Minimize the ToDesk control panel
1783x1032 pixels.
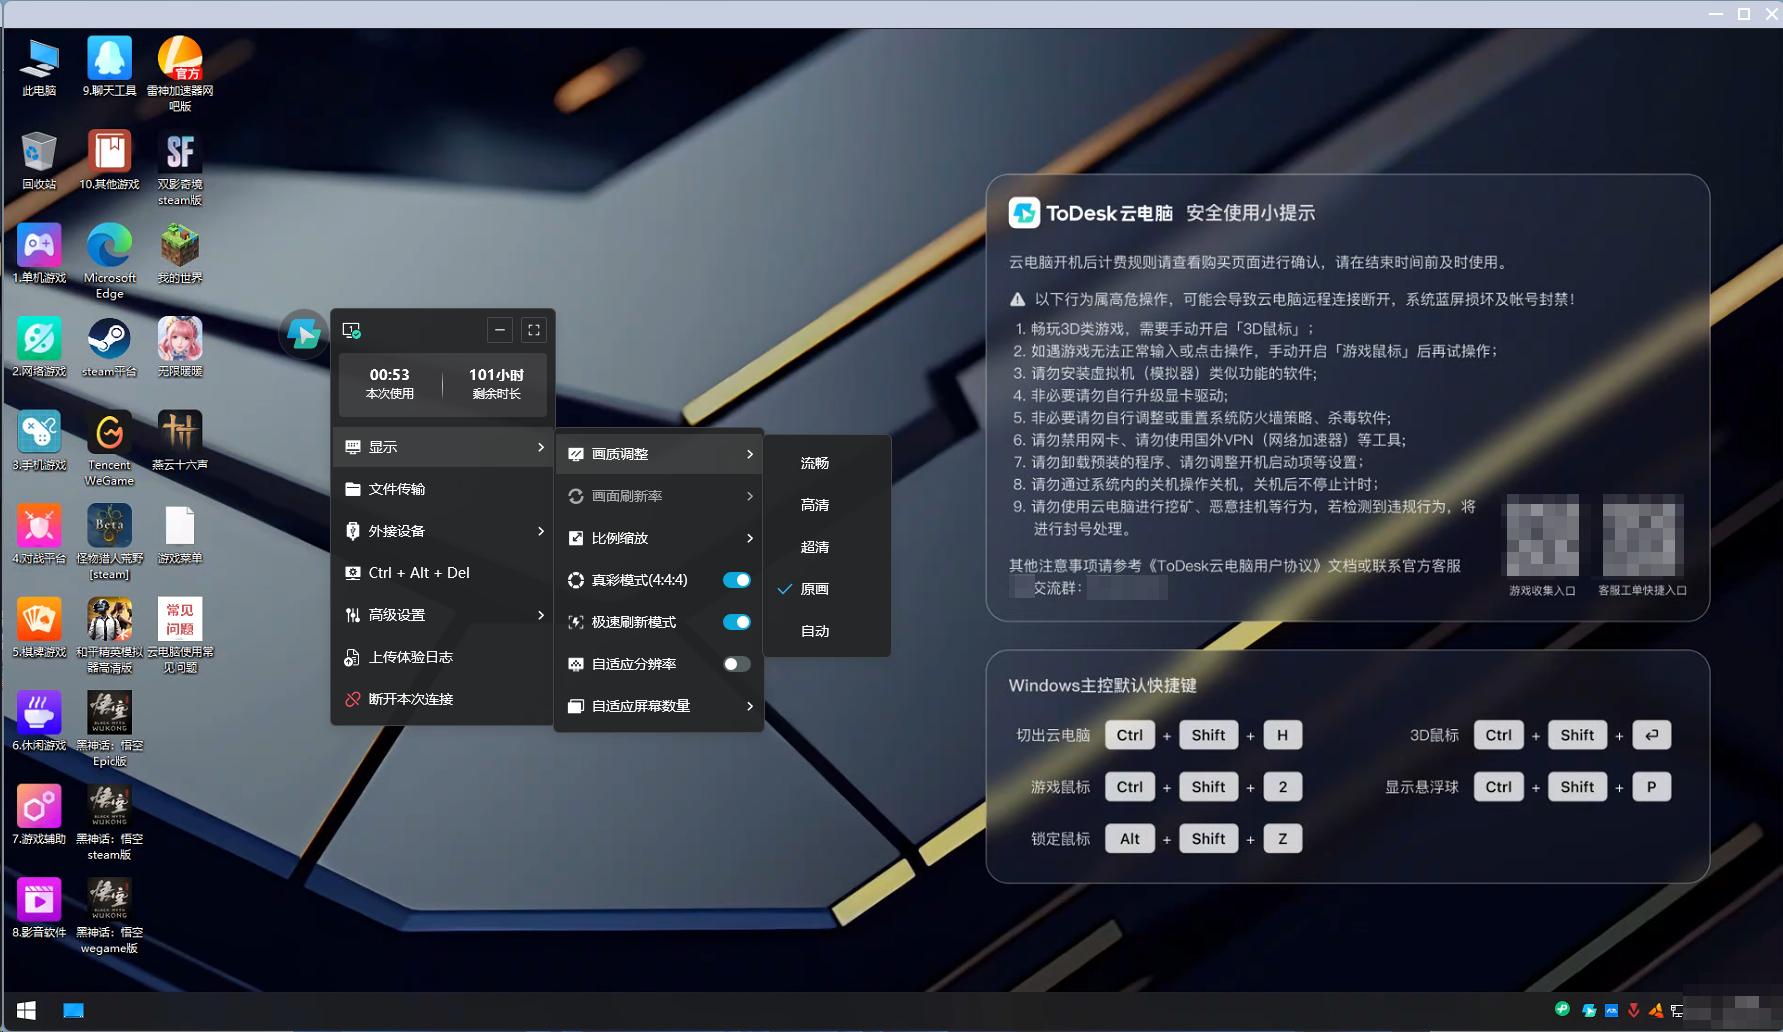click(500, 330)
